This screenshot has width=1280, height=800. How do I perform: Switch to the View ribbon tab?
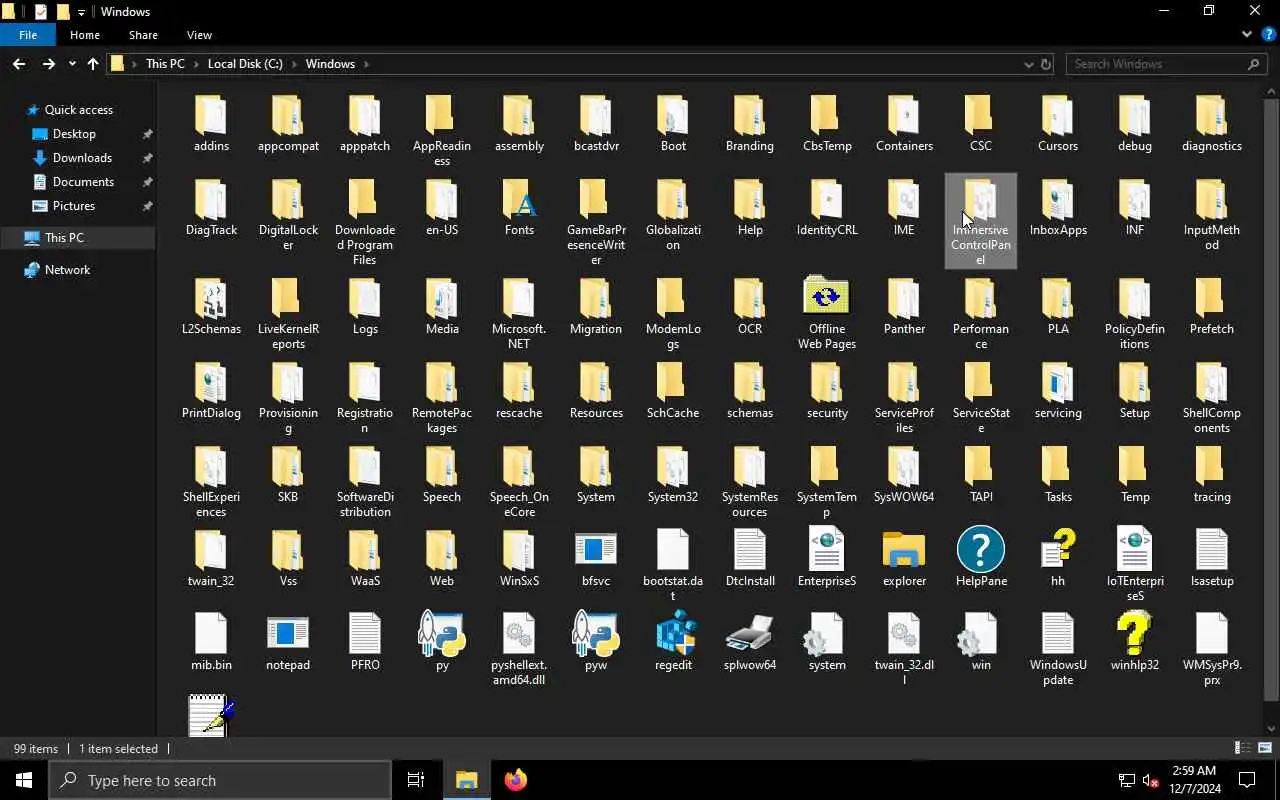199,35
